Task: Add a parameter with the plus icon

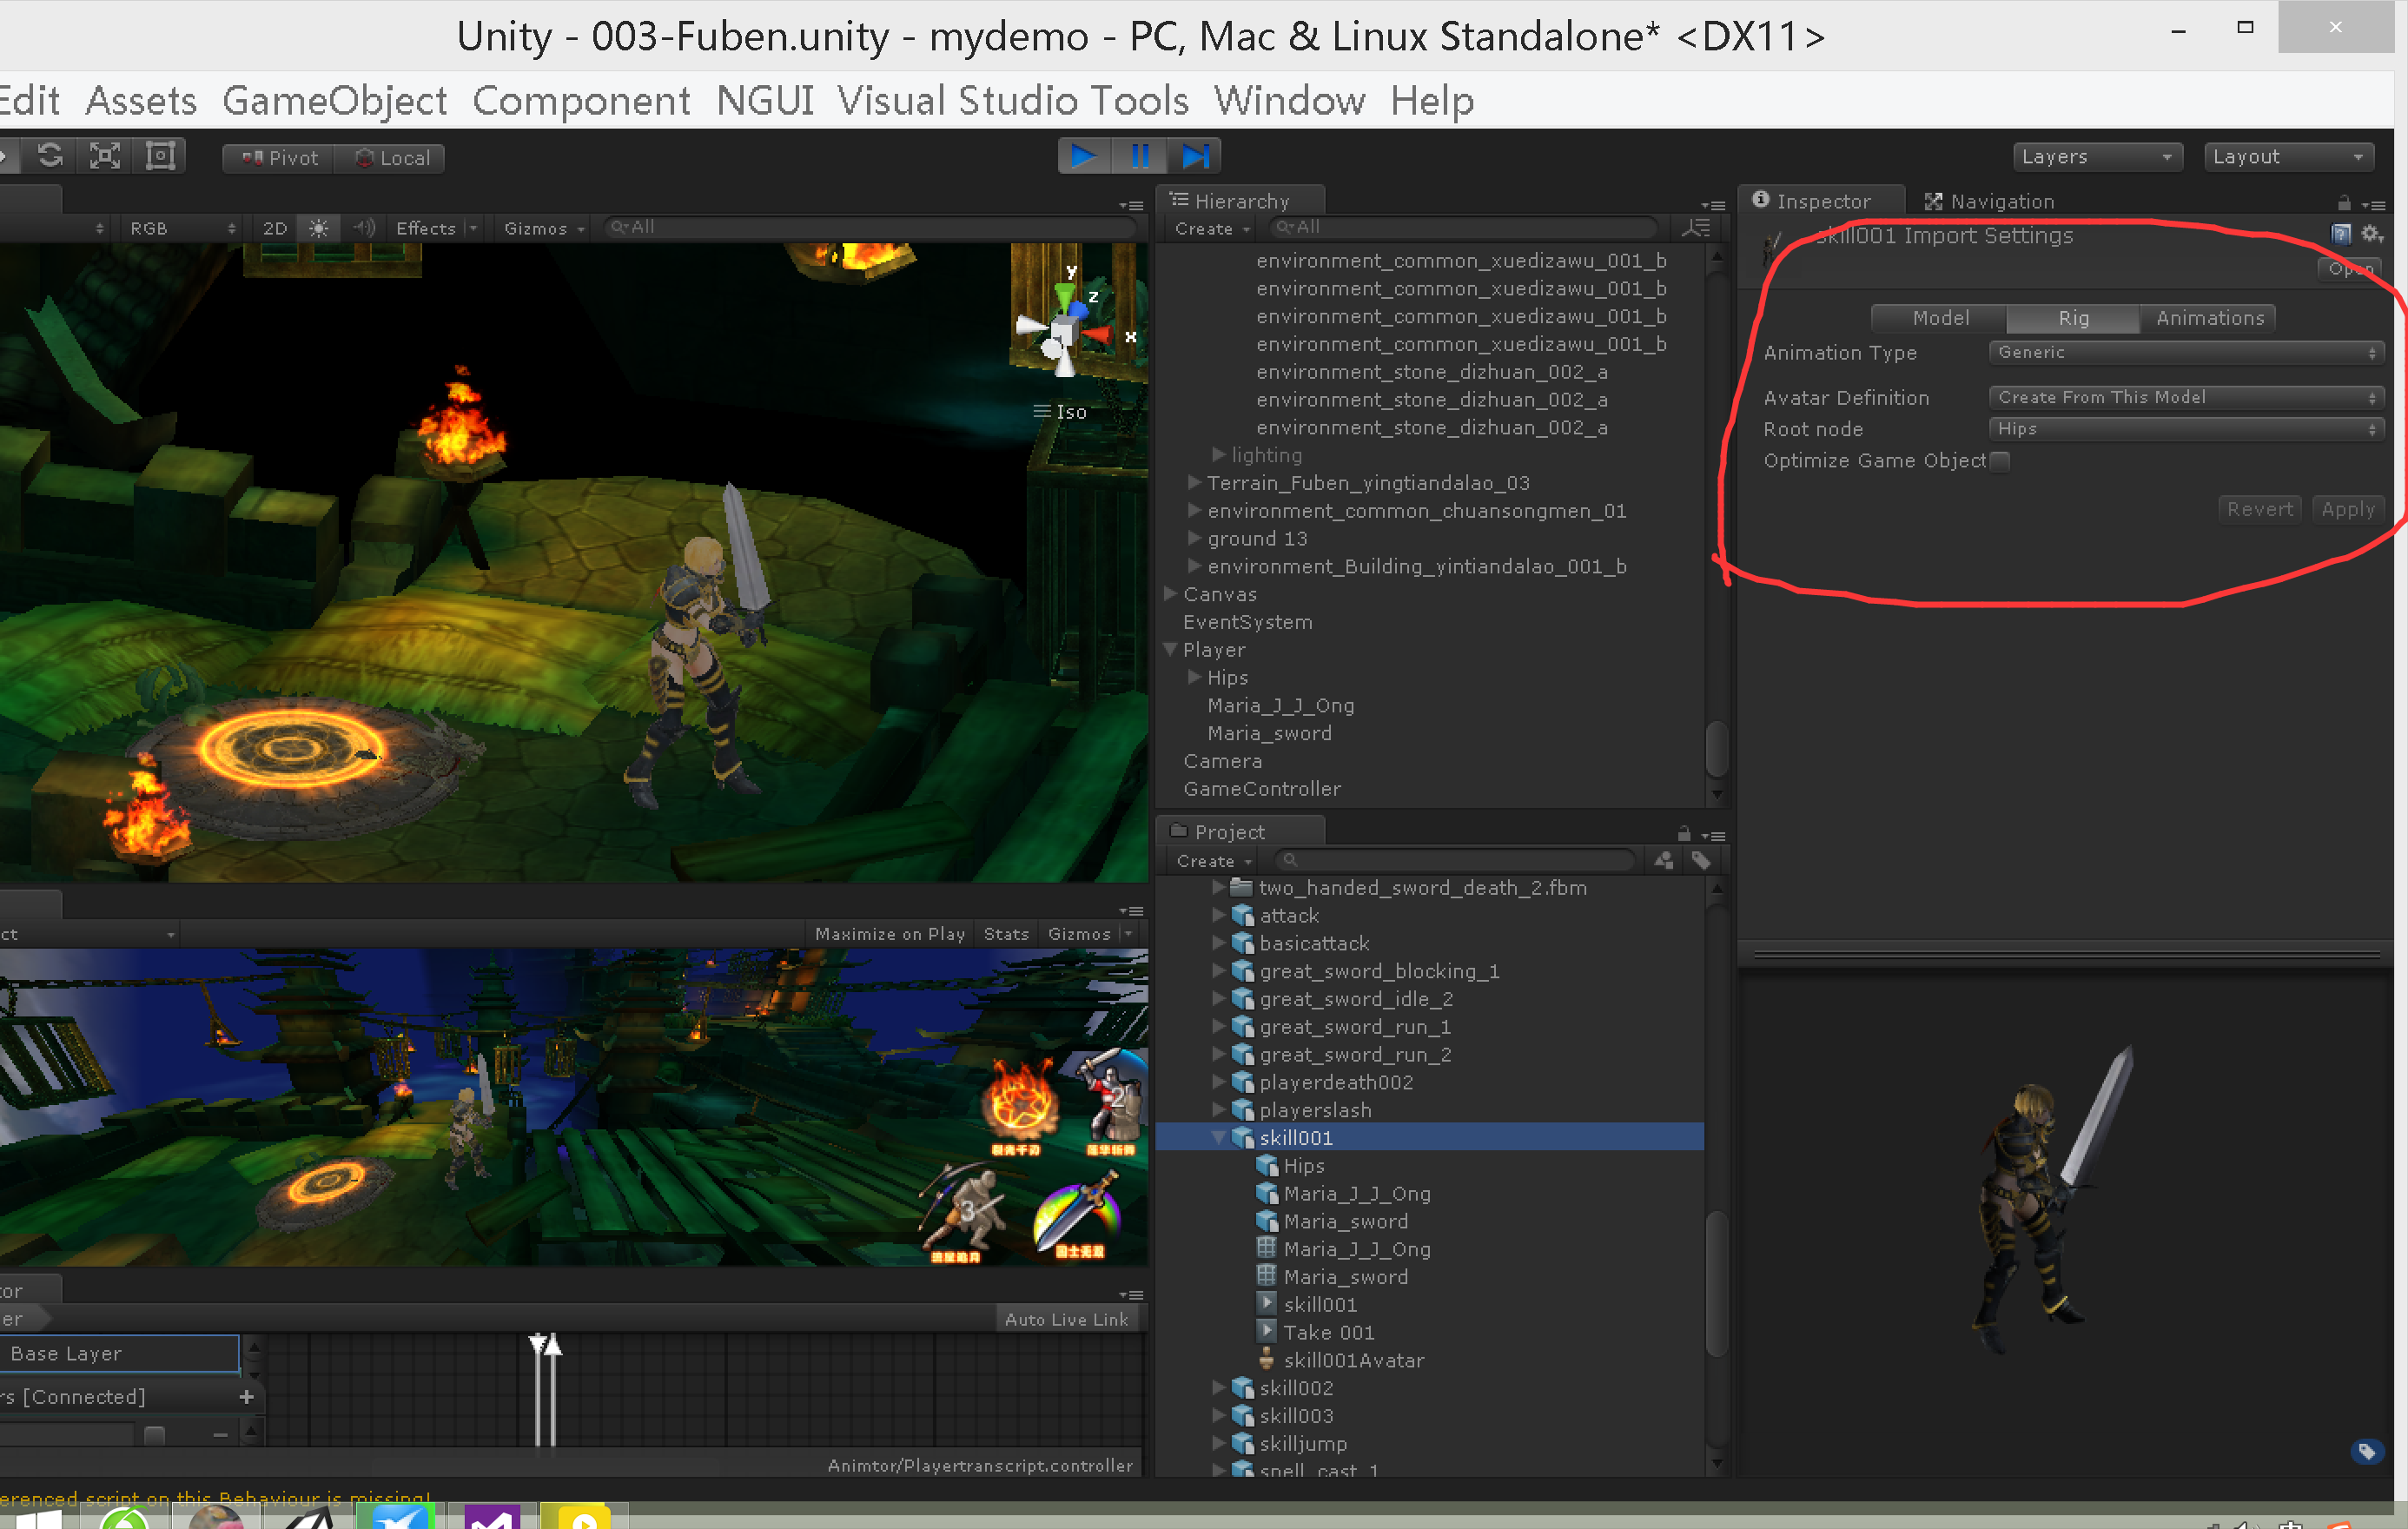Action: click(x=247, y=1397)
